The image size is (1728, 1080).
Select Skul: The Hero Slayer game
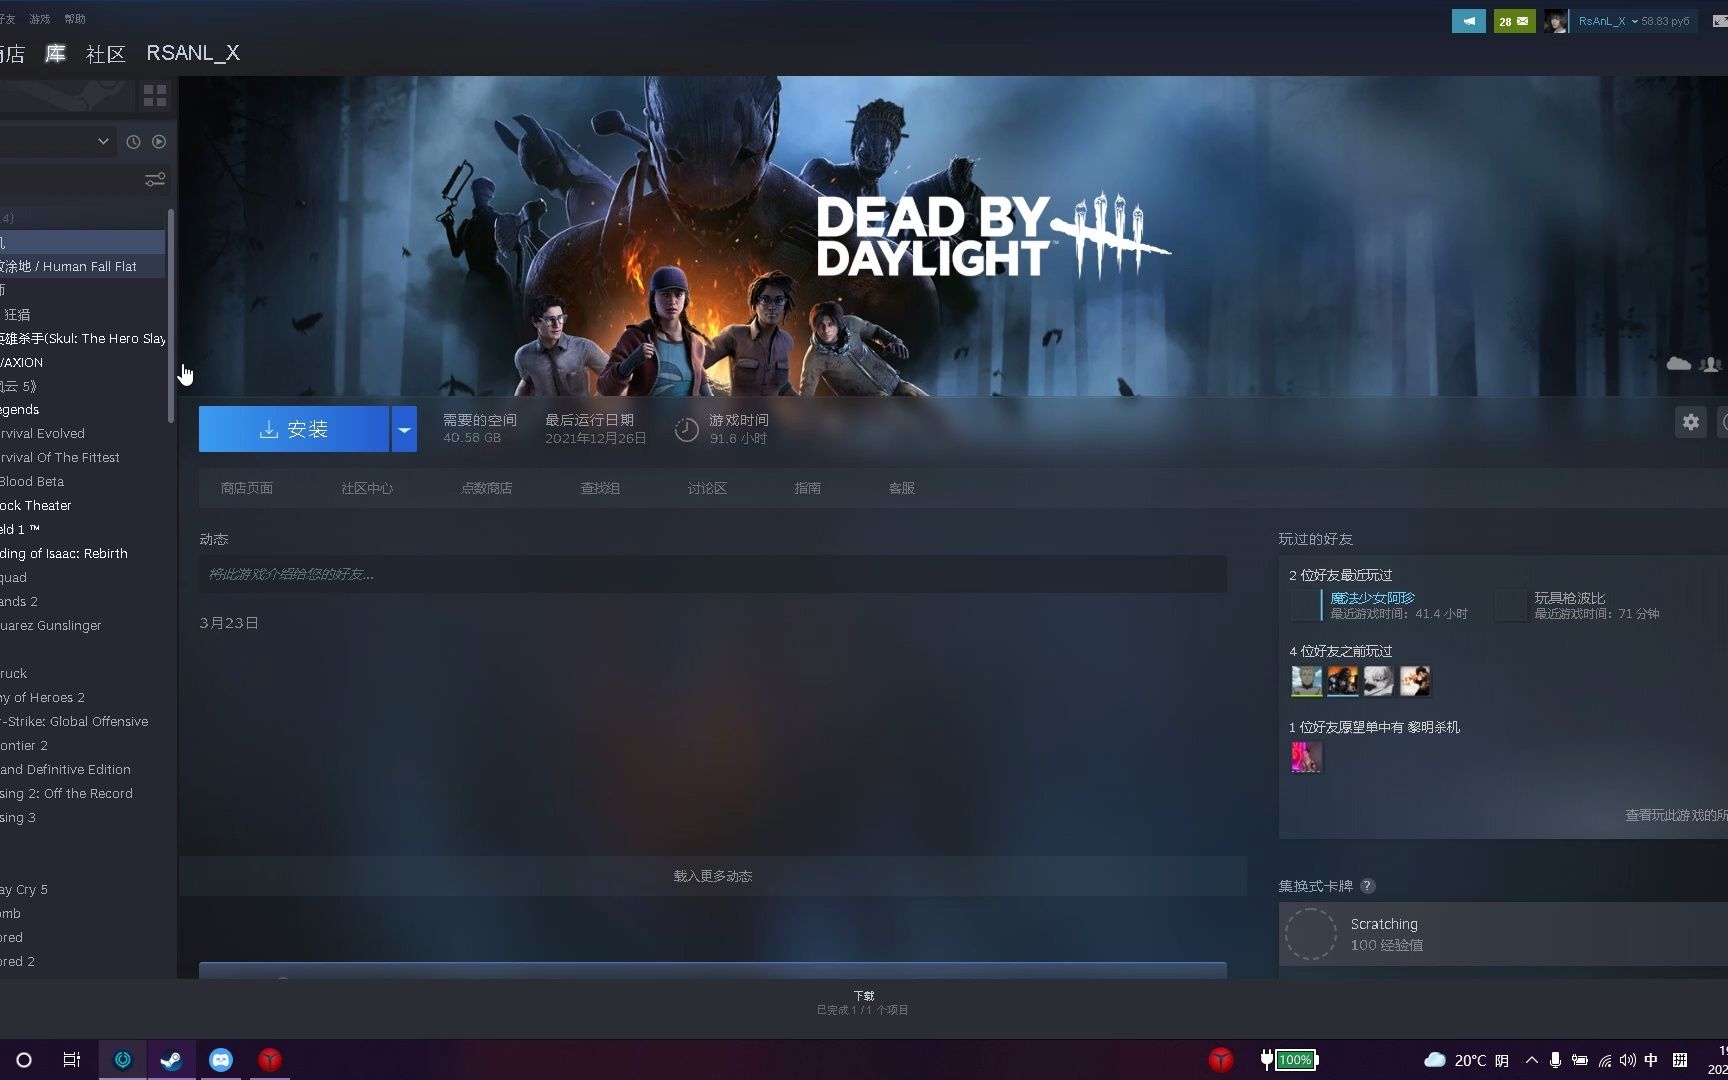tap(82, 338)
